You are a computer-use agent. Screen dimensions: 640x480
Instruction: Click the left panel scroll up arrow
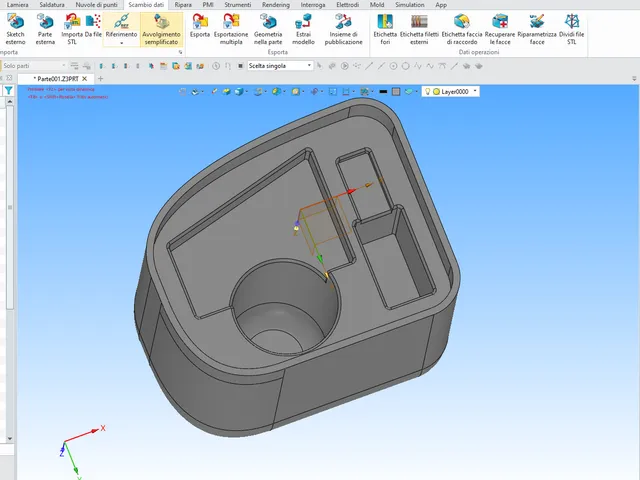[x=10, y=101]
